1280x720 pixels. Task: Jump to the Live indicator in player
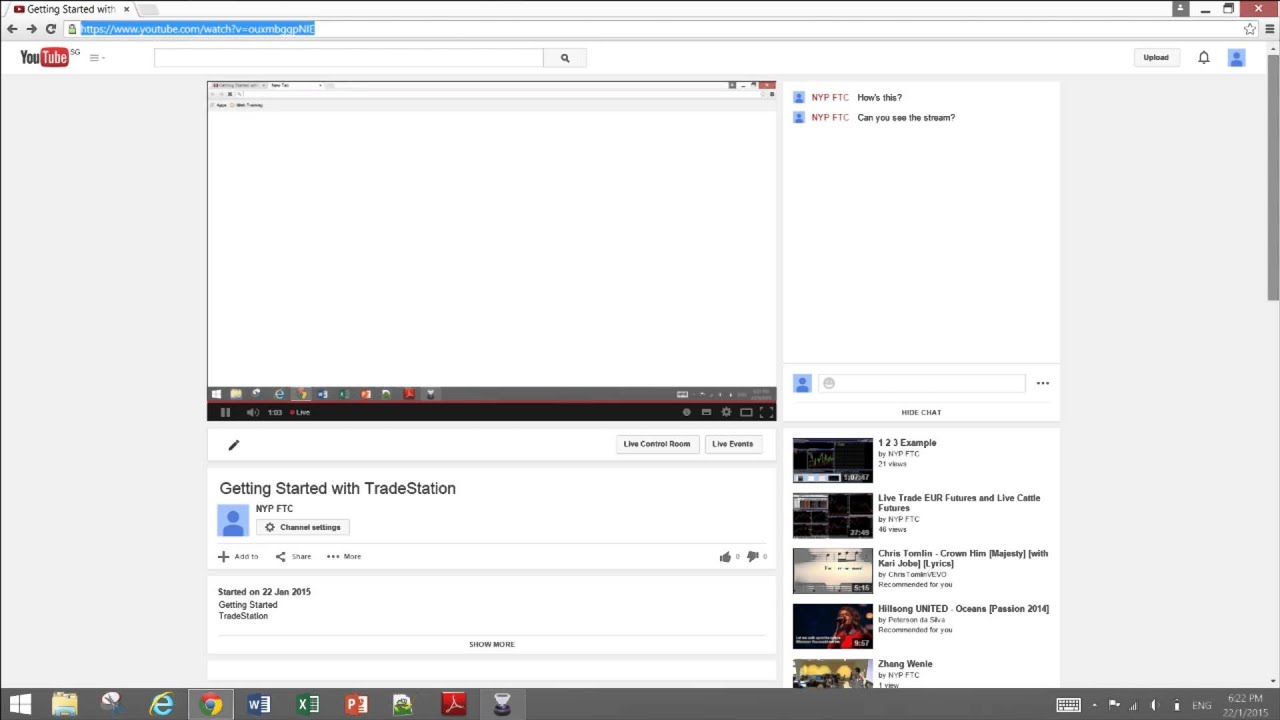coord(300,412)
